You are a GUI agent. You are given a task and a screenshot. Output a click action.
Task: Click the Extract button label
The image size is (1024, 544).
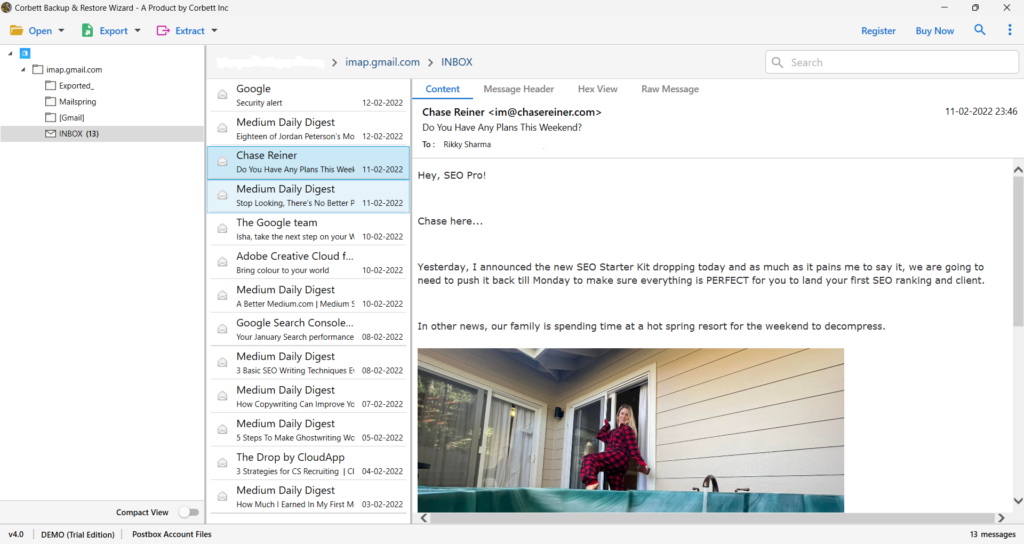(x=190, y=31)
